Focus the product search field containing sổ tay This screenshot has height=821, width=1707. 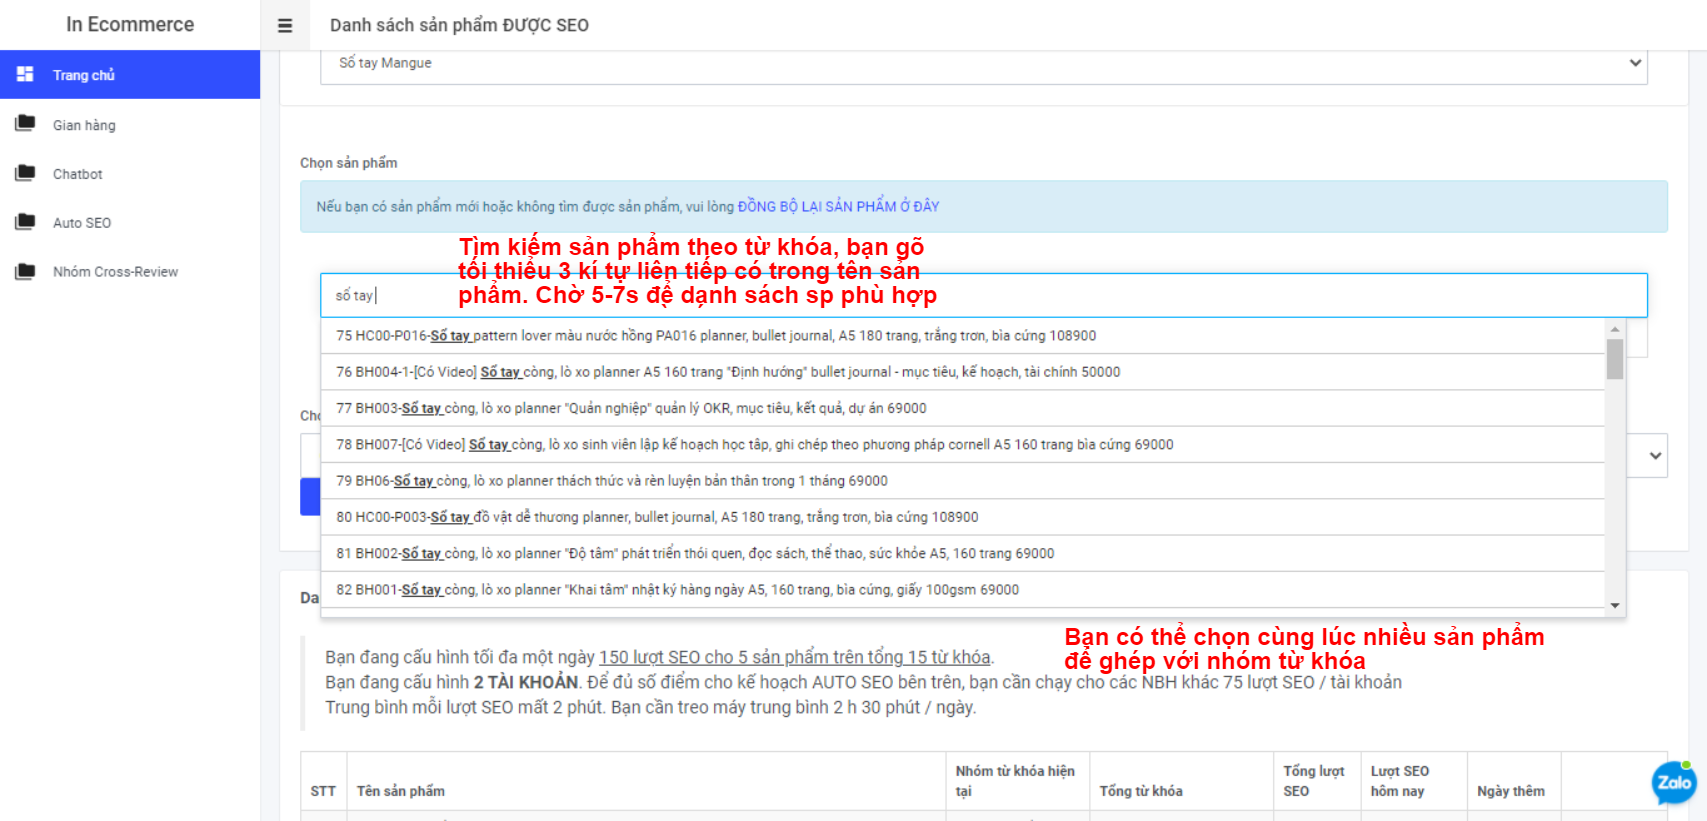984,295
